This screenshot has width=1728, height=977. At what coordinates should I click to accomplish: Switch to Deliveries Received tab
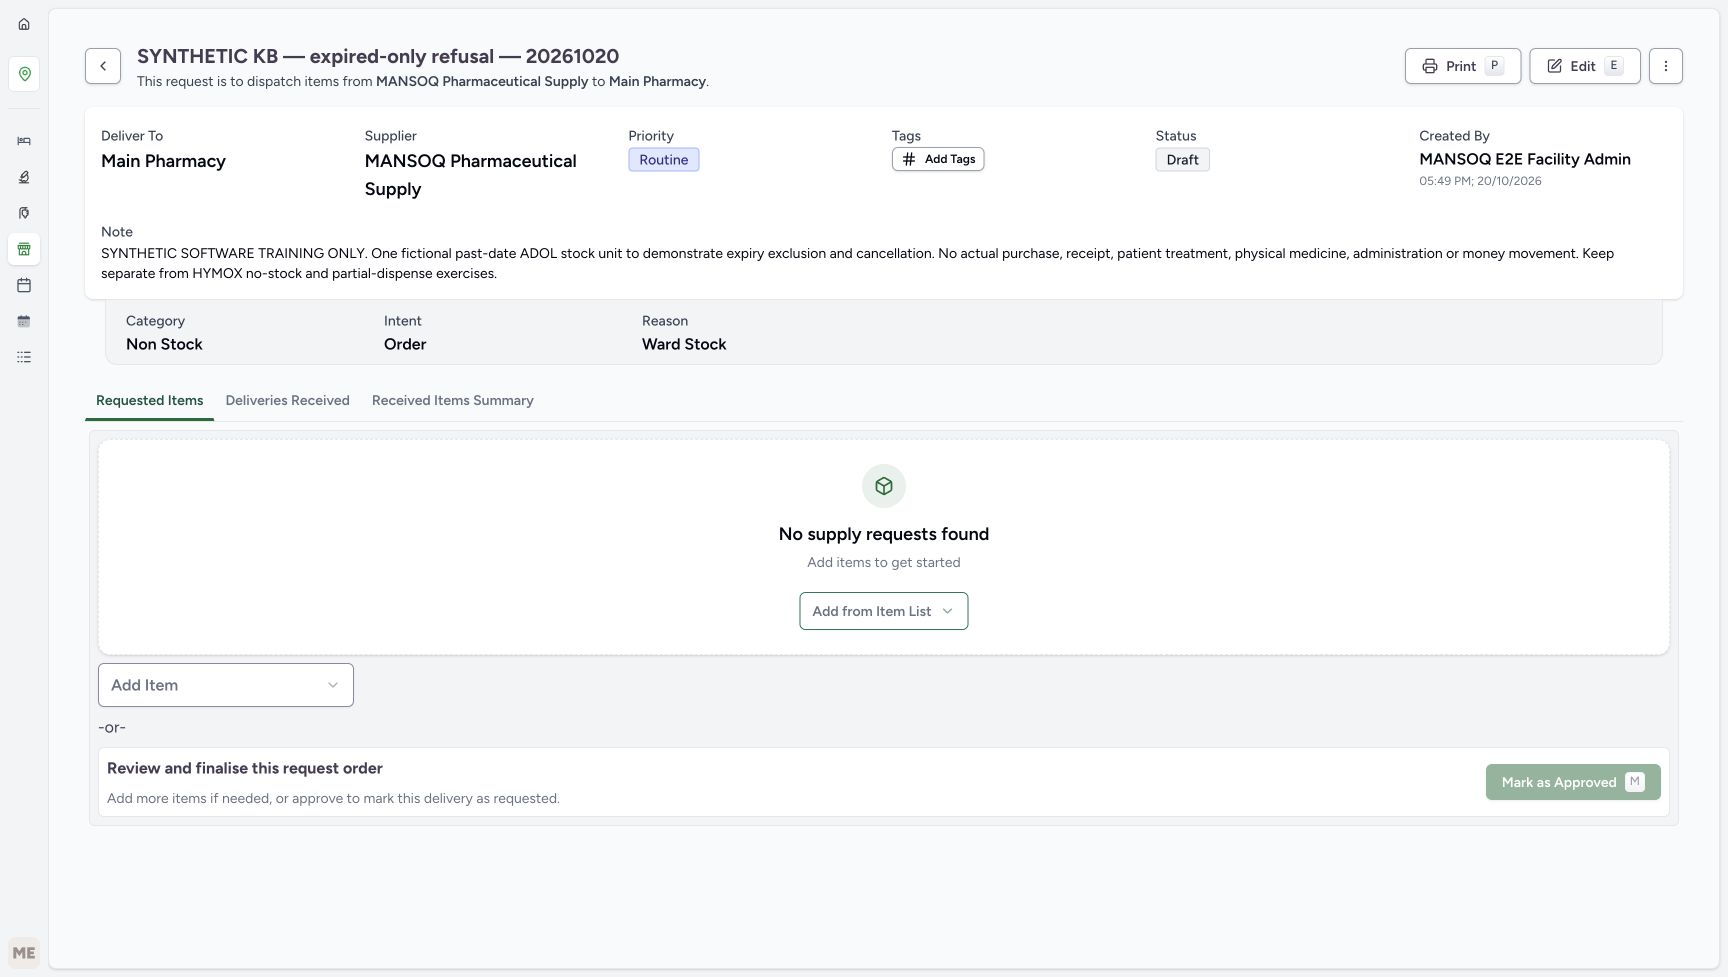click(x=288, y=400)
